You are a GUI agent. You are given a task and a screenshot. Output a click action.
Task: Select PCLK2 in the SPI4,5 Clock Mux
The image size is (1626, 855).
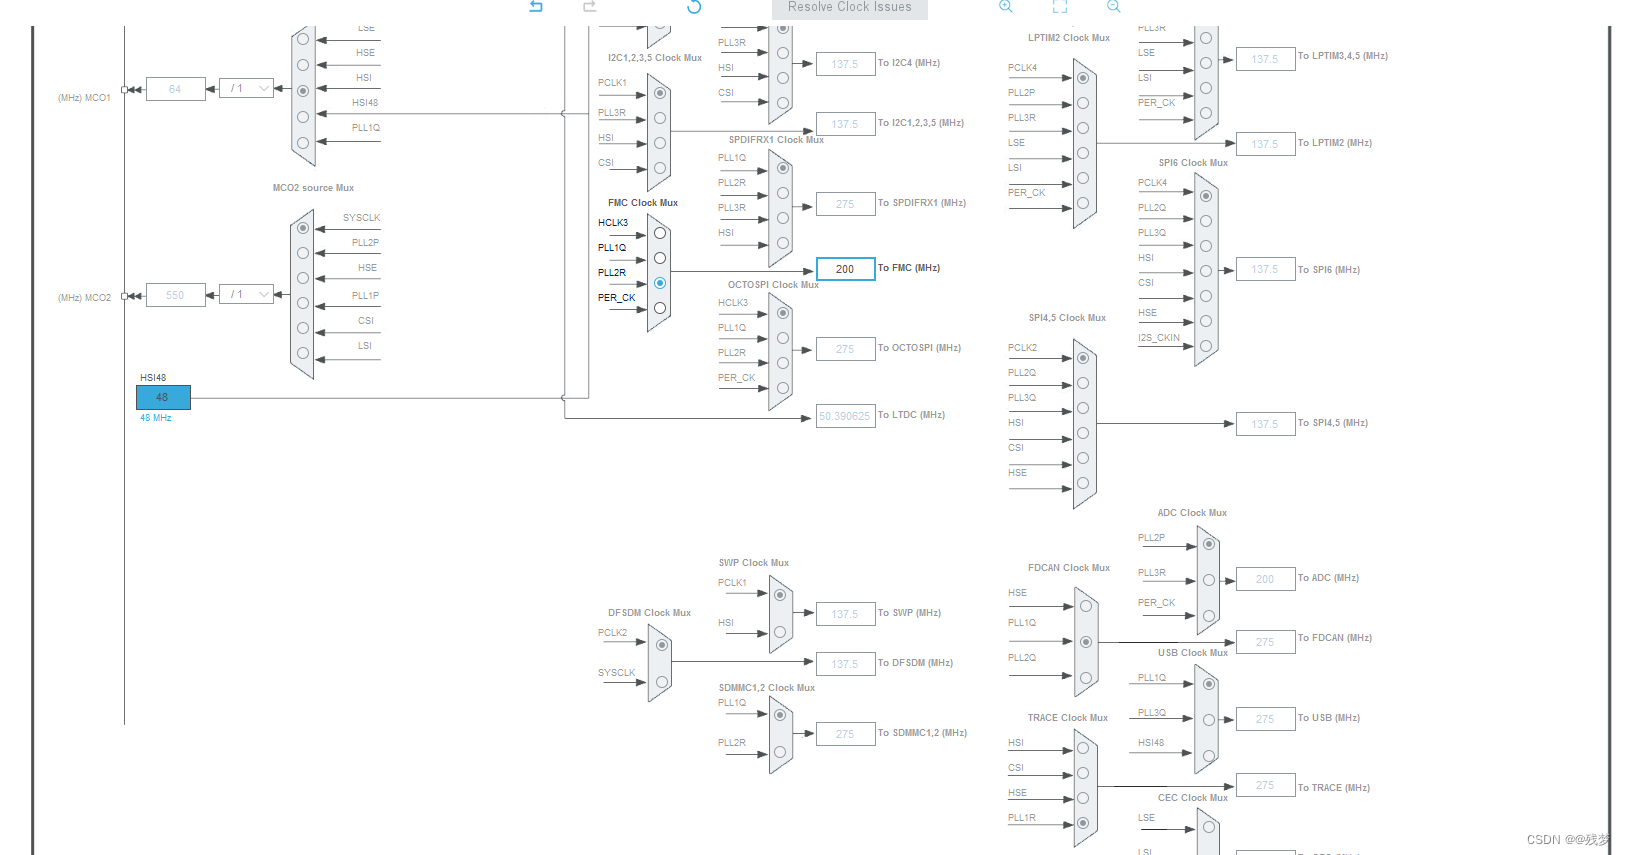1083,358
